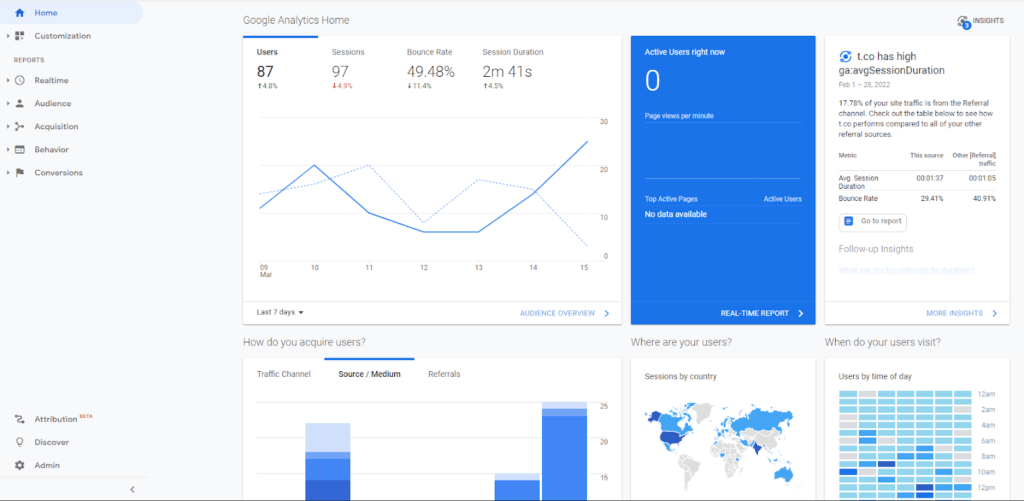1024x501 pixels.
Task: Expand the Audience reports arrow
Action: [8, 103]
